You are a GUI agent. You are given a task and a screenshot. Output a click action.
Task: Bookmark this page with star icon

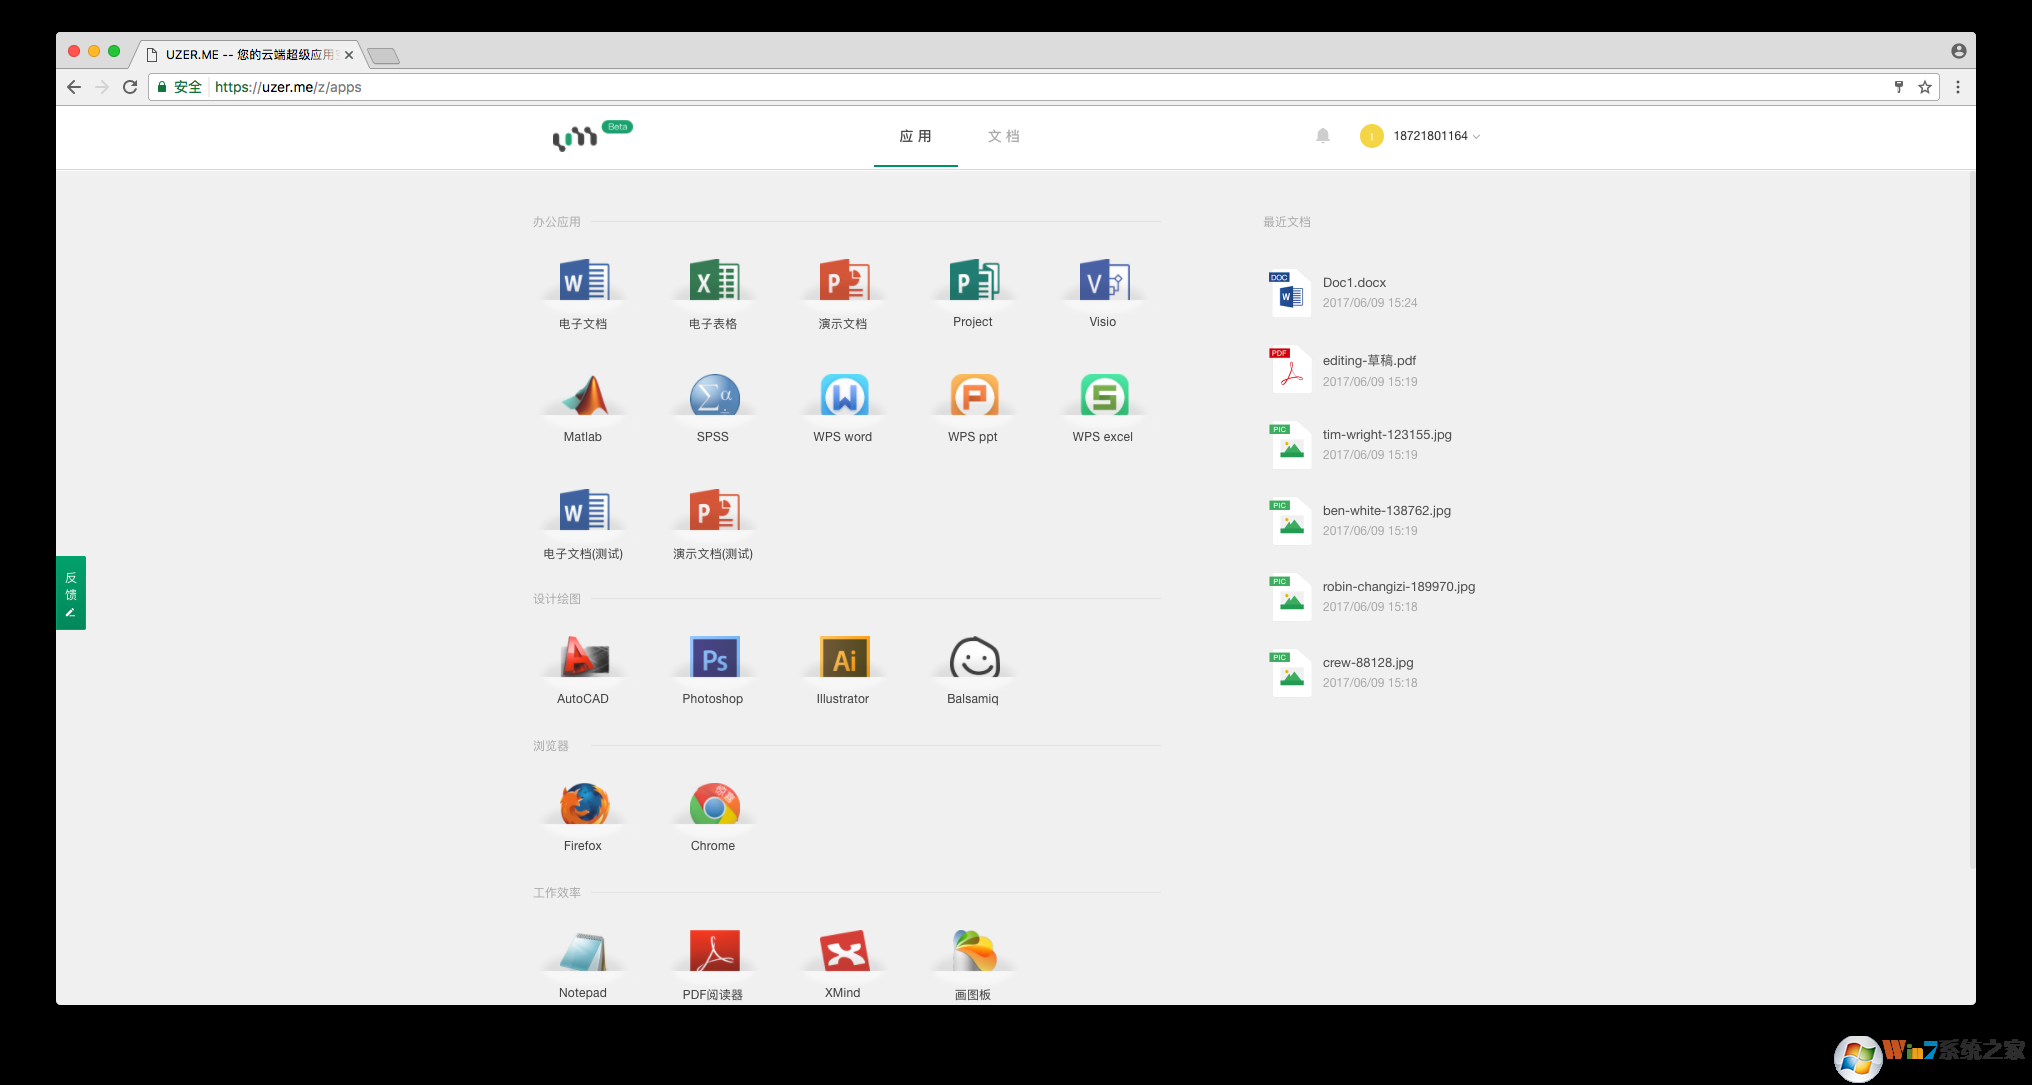point(1924,87)
